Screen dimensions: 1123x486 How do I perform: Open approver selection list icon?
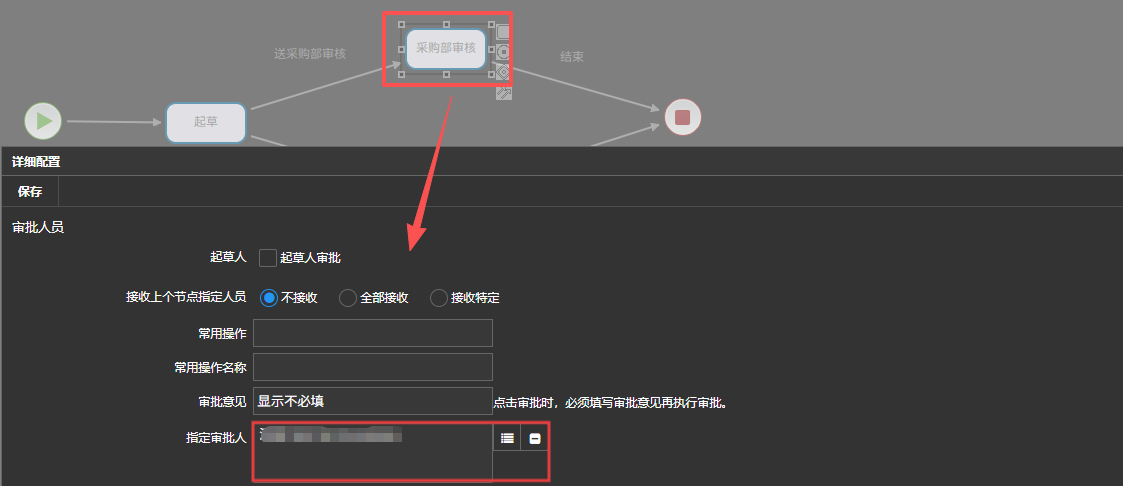tap(507, 438)
